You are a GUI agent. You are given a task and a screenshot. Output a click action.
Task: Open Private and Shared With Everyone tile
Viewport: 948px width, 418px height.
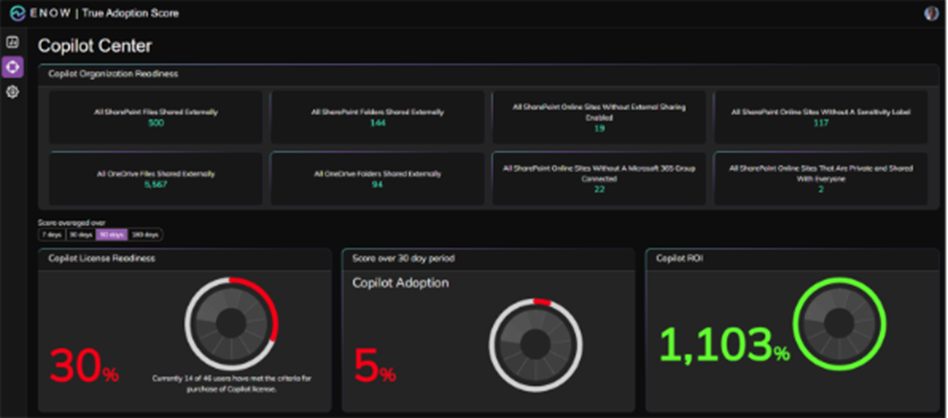(820, 179)
